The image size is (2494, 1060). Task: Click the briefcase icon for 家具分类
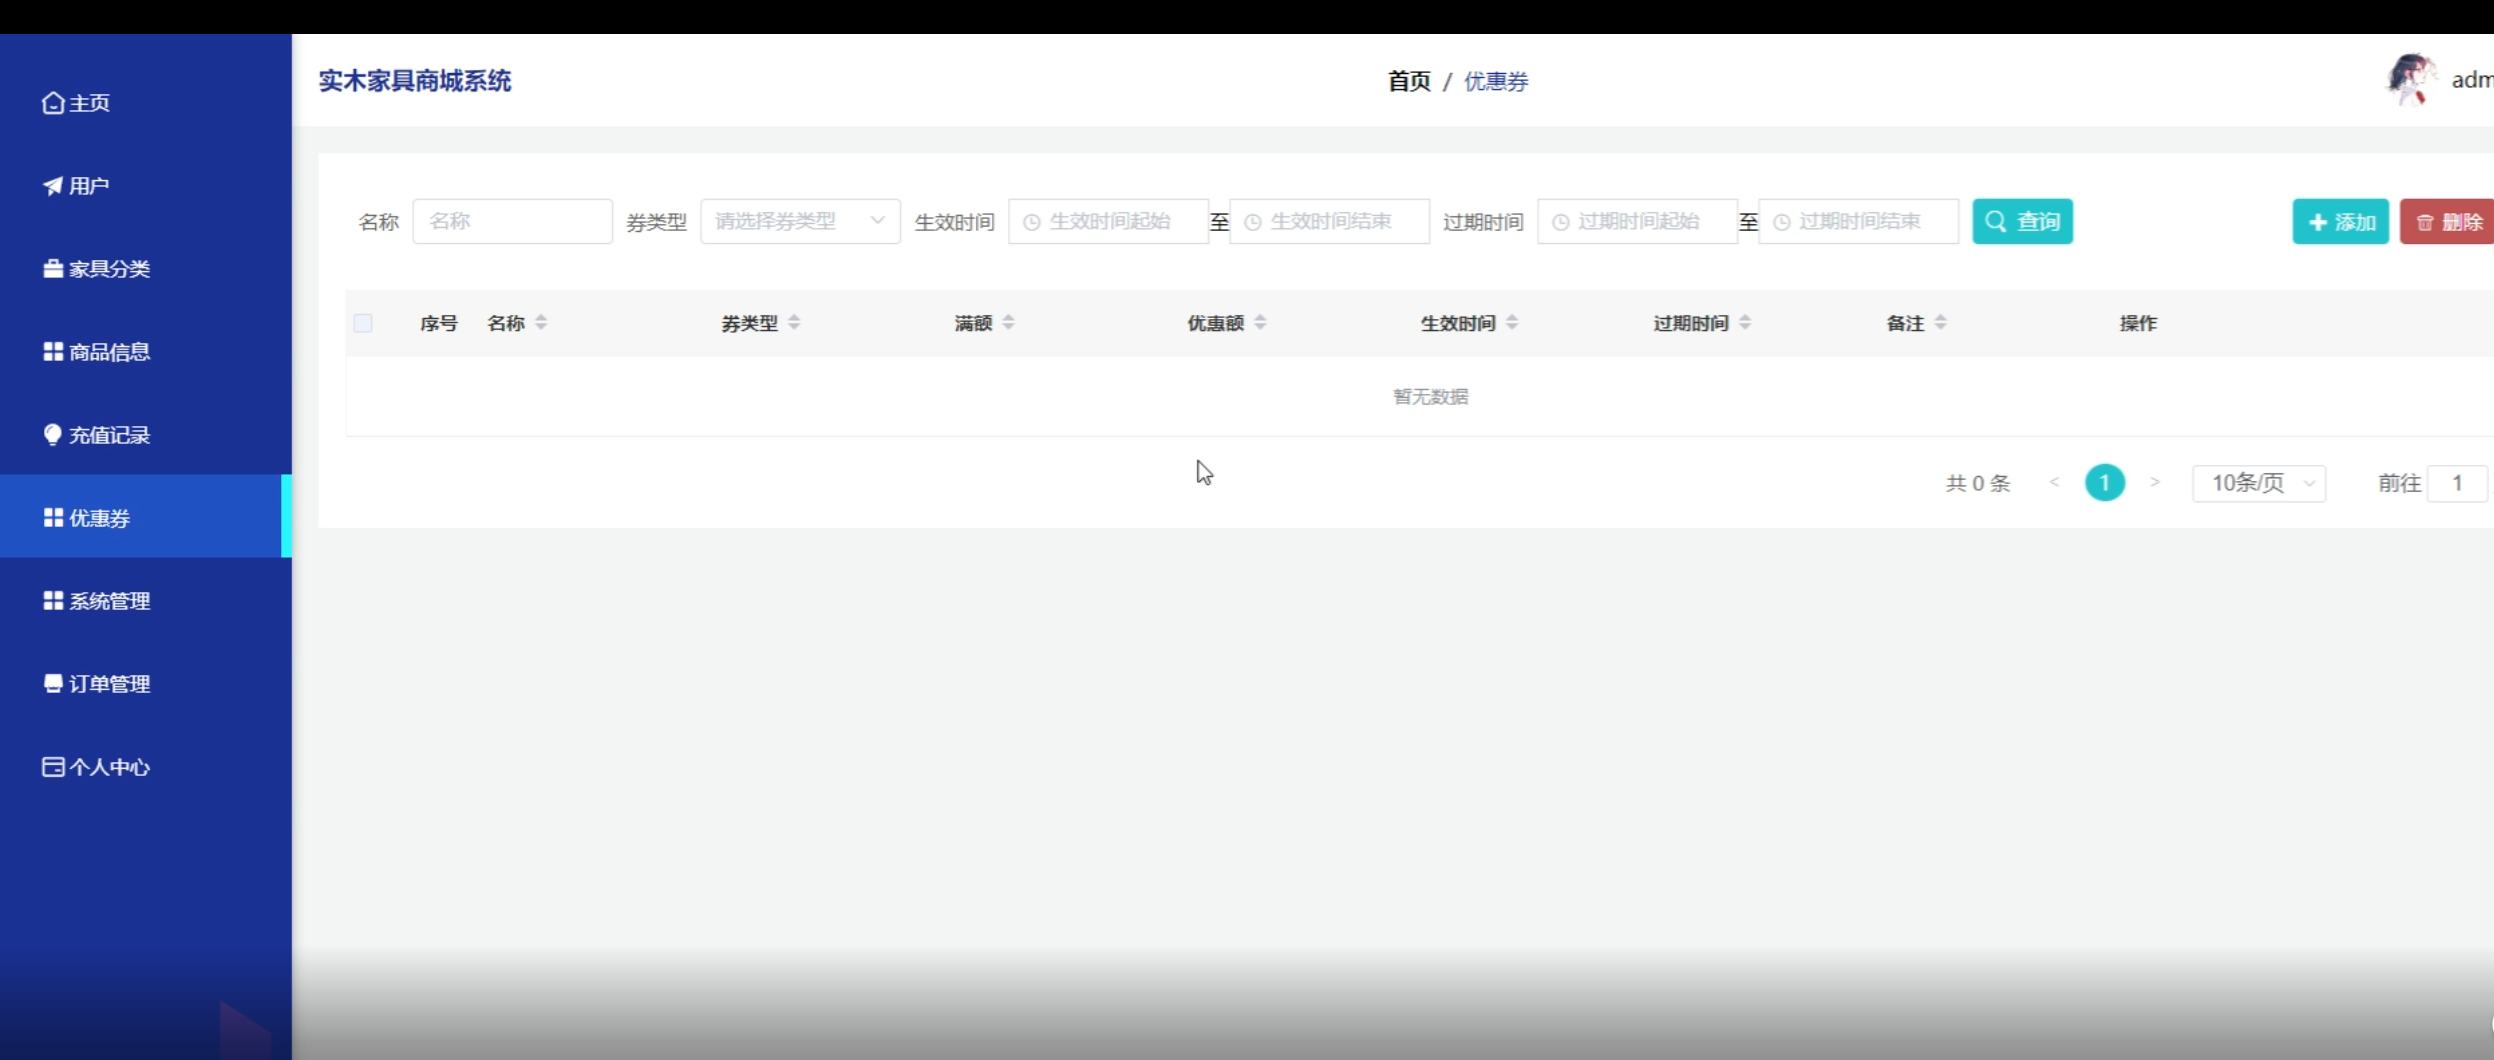(53, 269)
